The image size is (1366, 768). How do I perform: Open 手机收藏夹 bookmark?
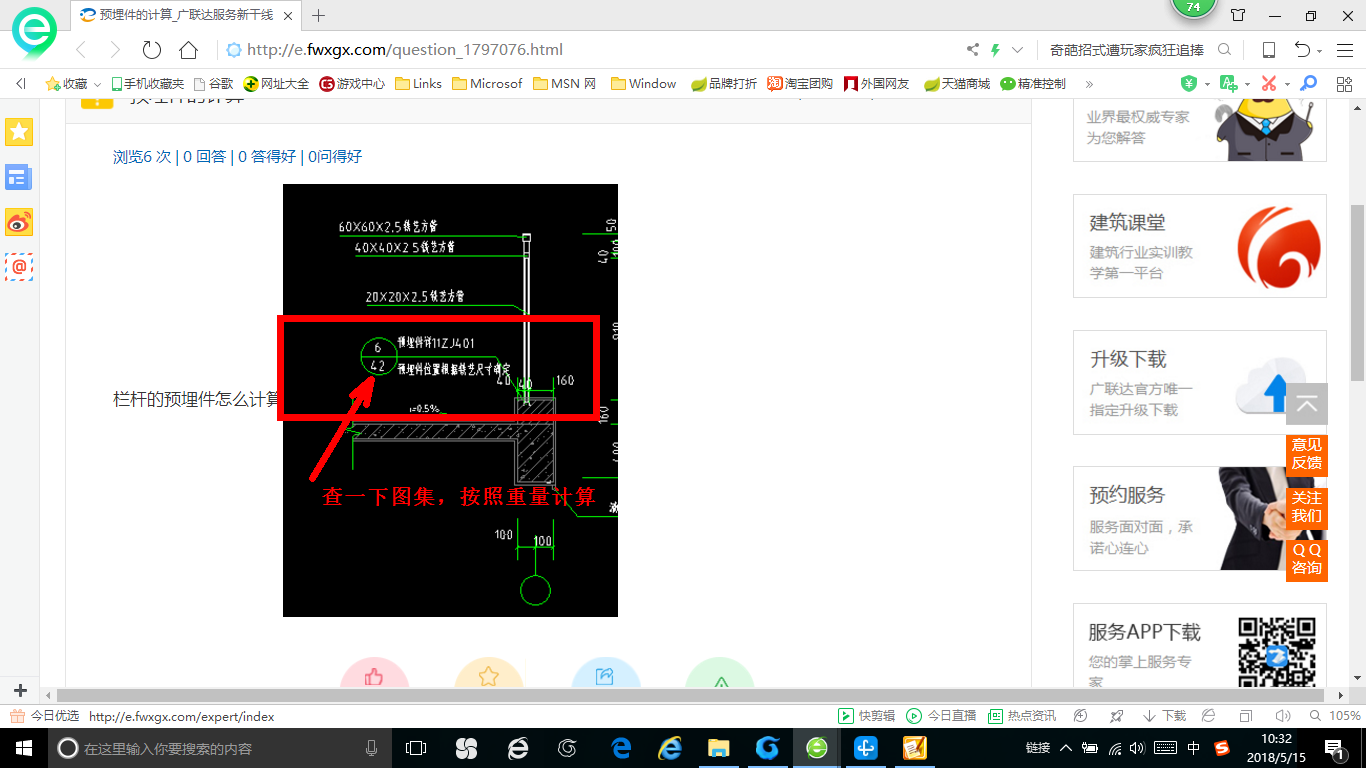[147, 84]
